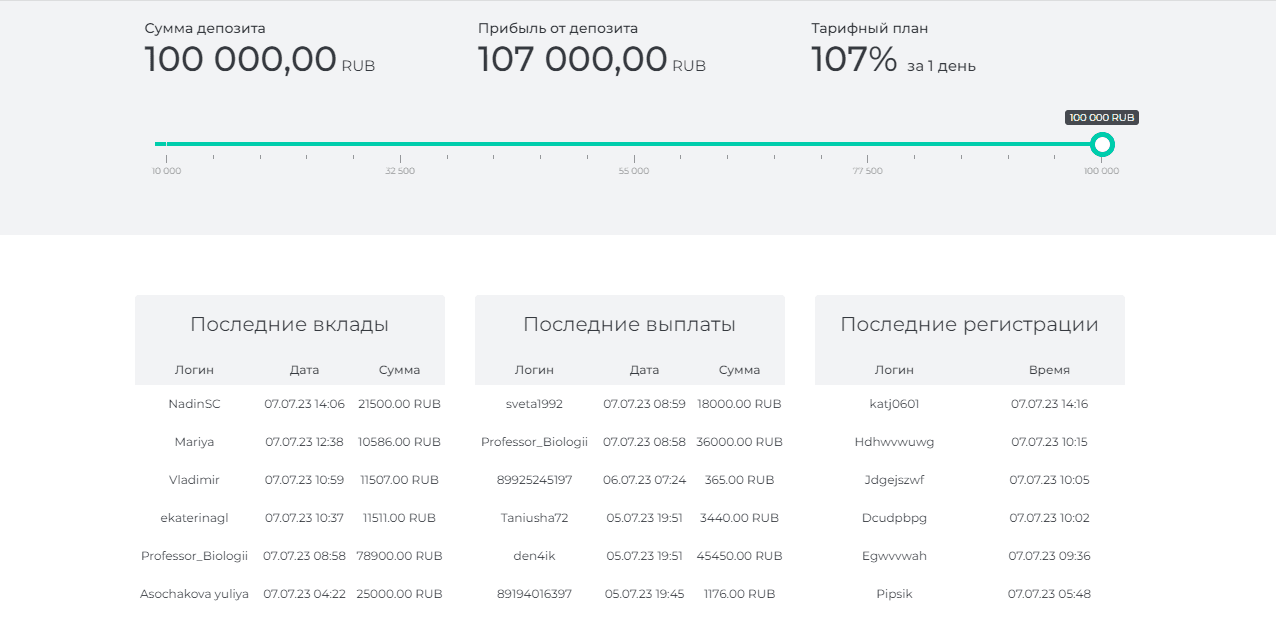The height and width of the screenshot is (644, 1276).
Task: Click the Время column header in registrations table
Action: [x=1049, y=369]
